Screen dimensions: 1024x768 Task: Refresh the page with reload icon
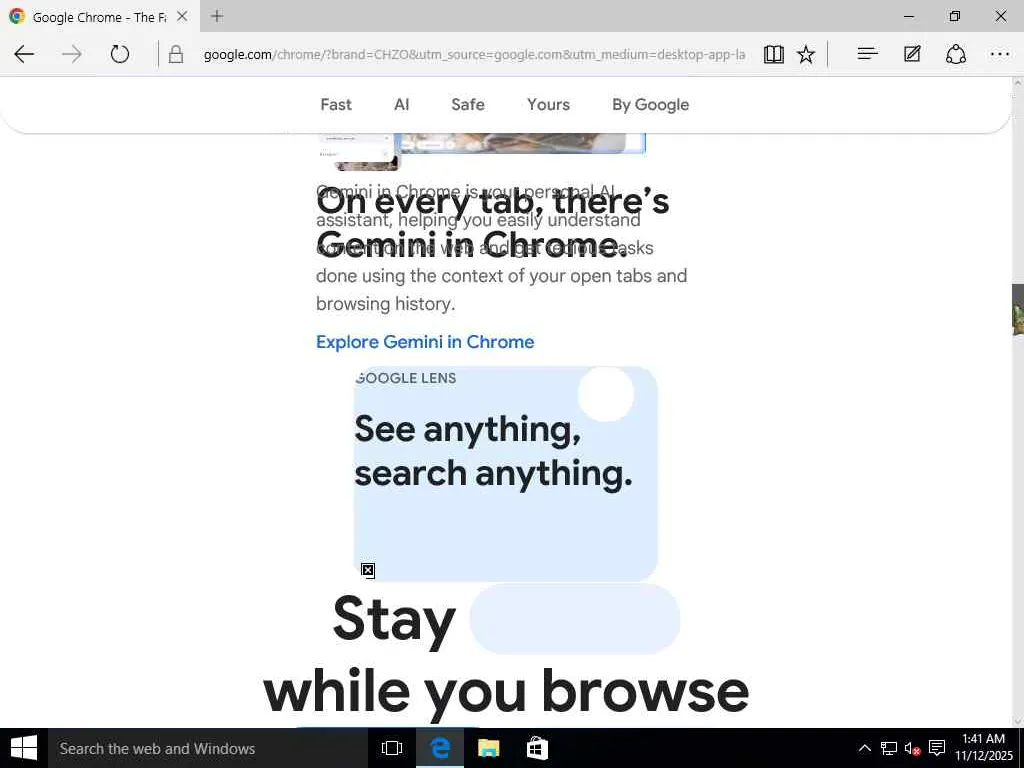[120, 54]
